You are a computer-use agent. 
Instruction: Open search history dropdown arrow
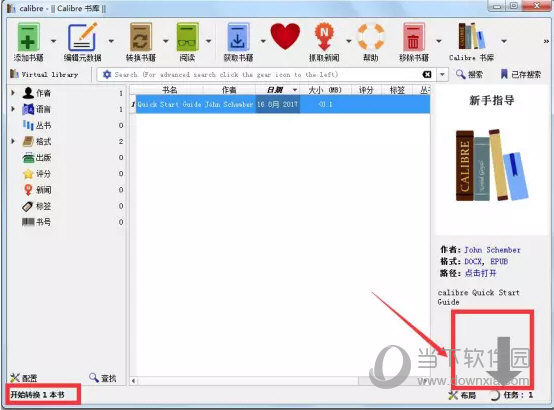[442, 75]
